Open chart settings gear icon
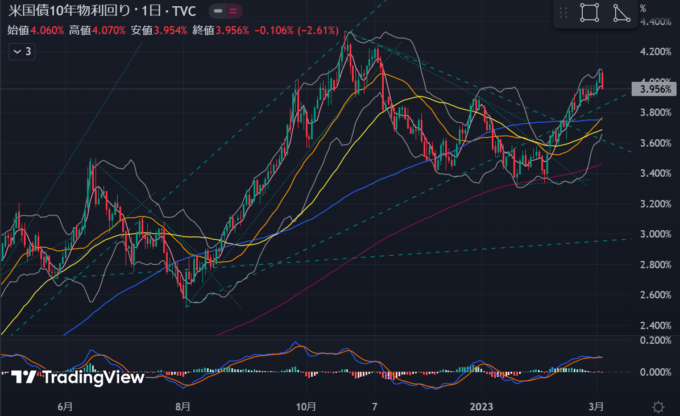 tap(657, 406)
